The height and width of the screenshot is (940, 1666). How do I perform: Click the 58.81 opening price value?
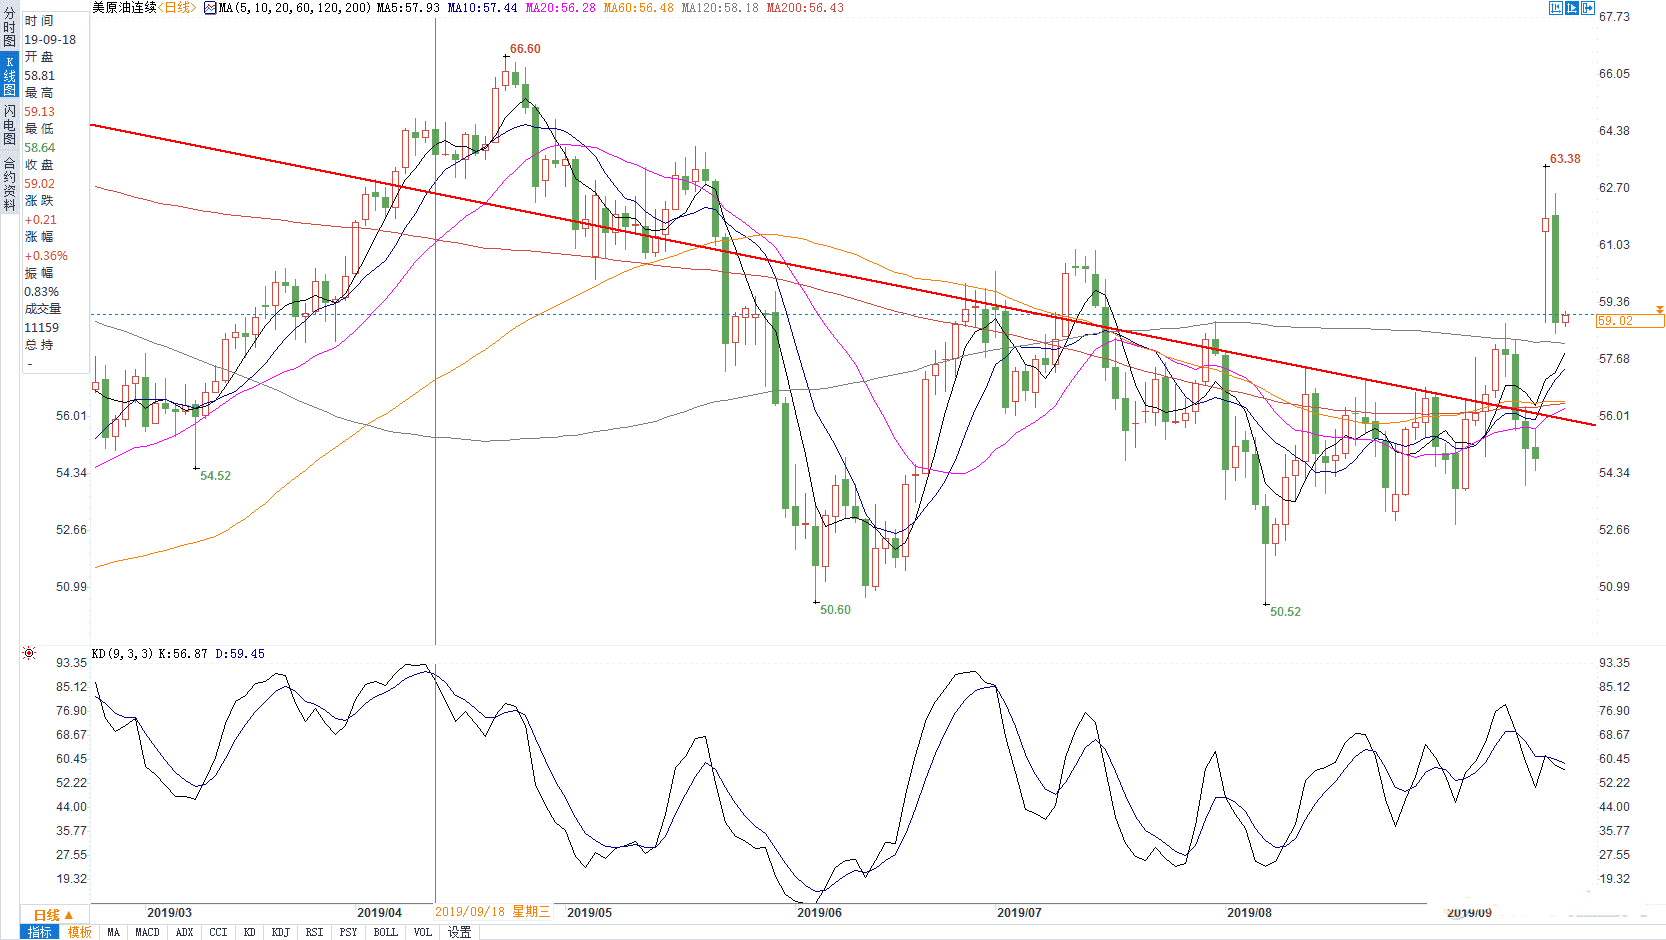point(40,76)
